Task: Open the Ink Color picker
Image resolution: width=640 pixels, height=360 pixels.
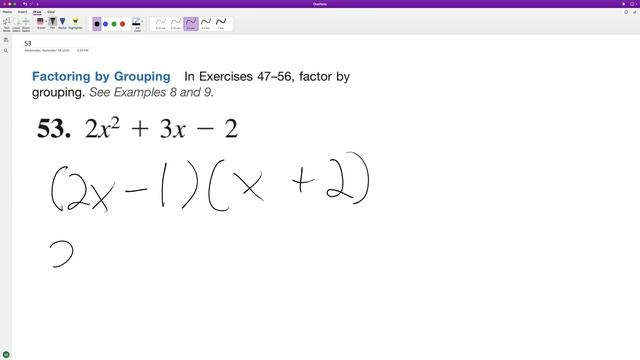Action: (137, 24)
